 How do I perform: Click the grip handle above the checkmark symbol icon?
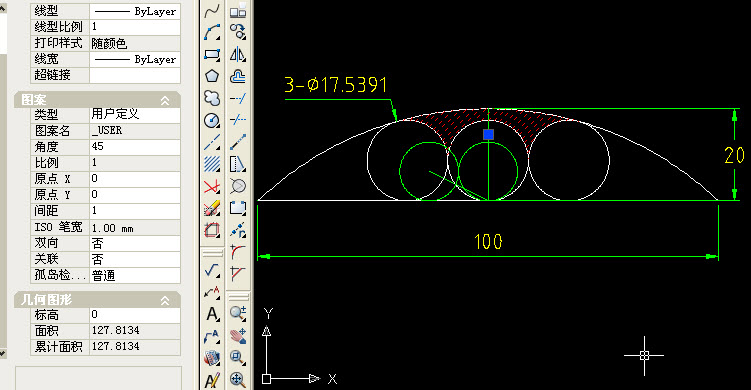[x=212, y=253]
